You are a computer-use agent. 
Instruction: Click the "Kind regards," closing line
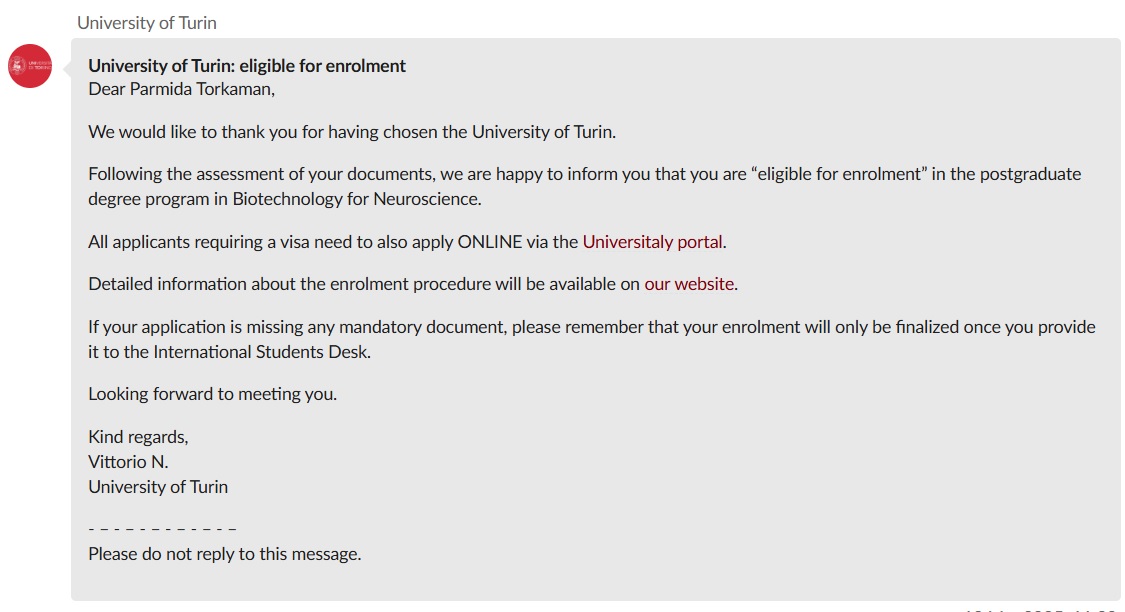pos(138,437)
